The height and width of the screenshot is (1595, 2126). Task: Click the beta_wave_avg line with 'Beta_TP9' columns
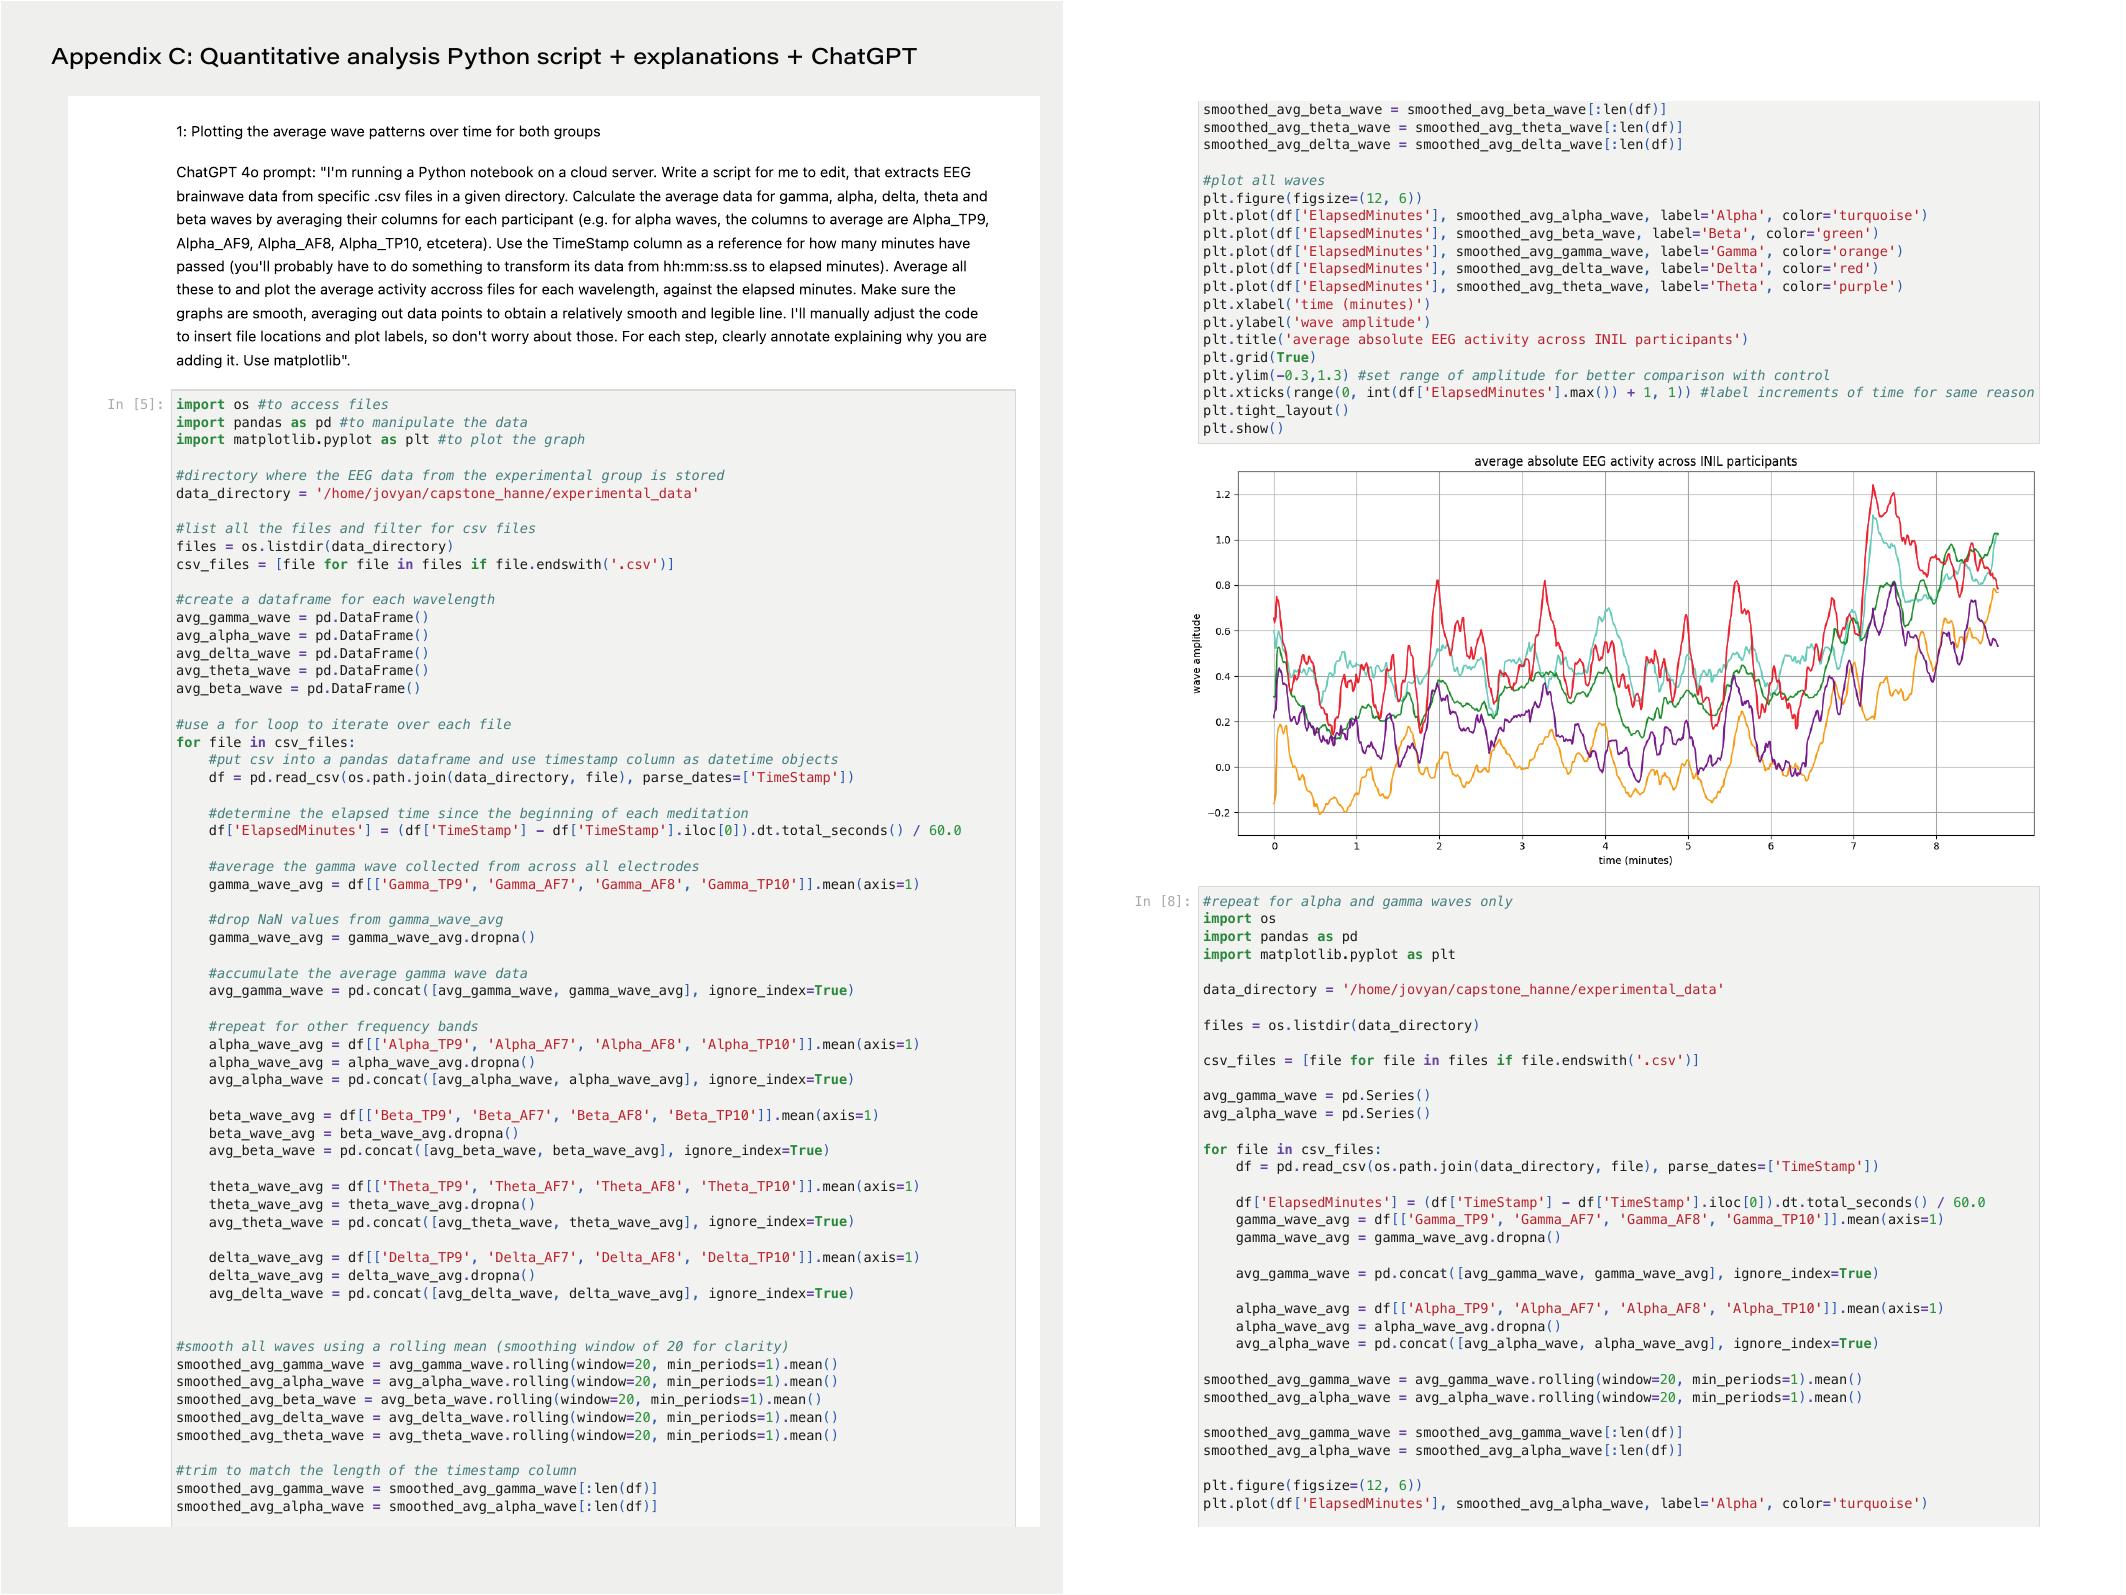544,1115
